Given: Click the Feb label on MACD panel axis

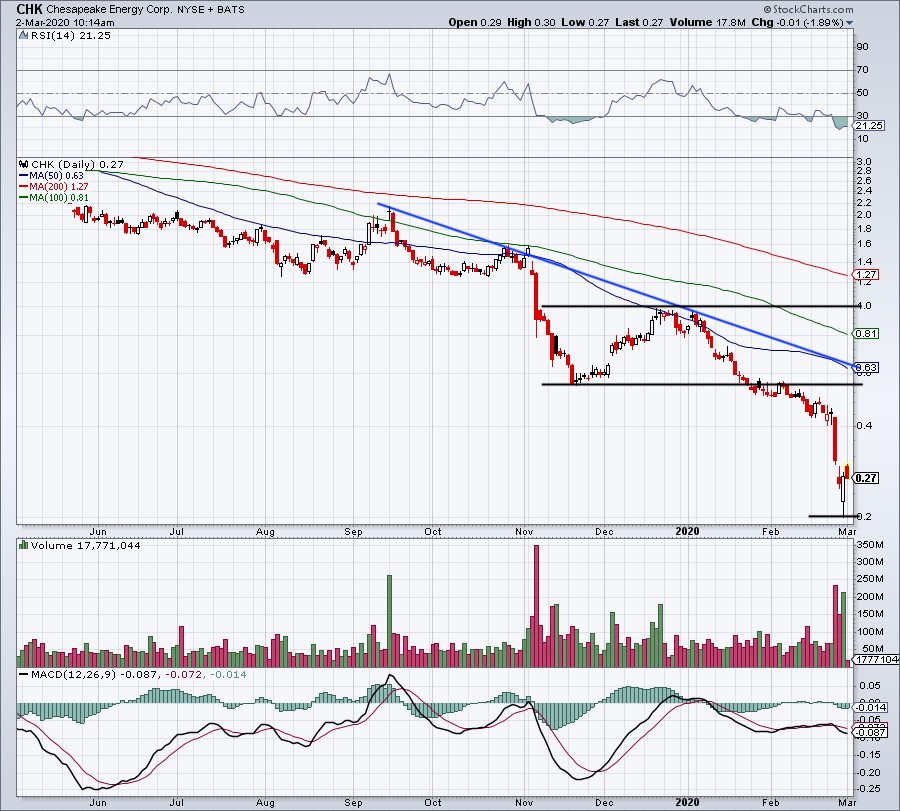Looking at the screenshot, I should click(x=770, y=802).
